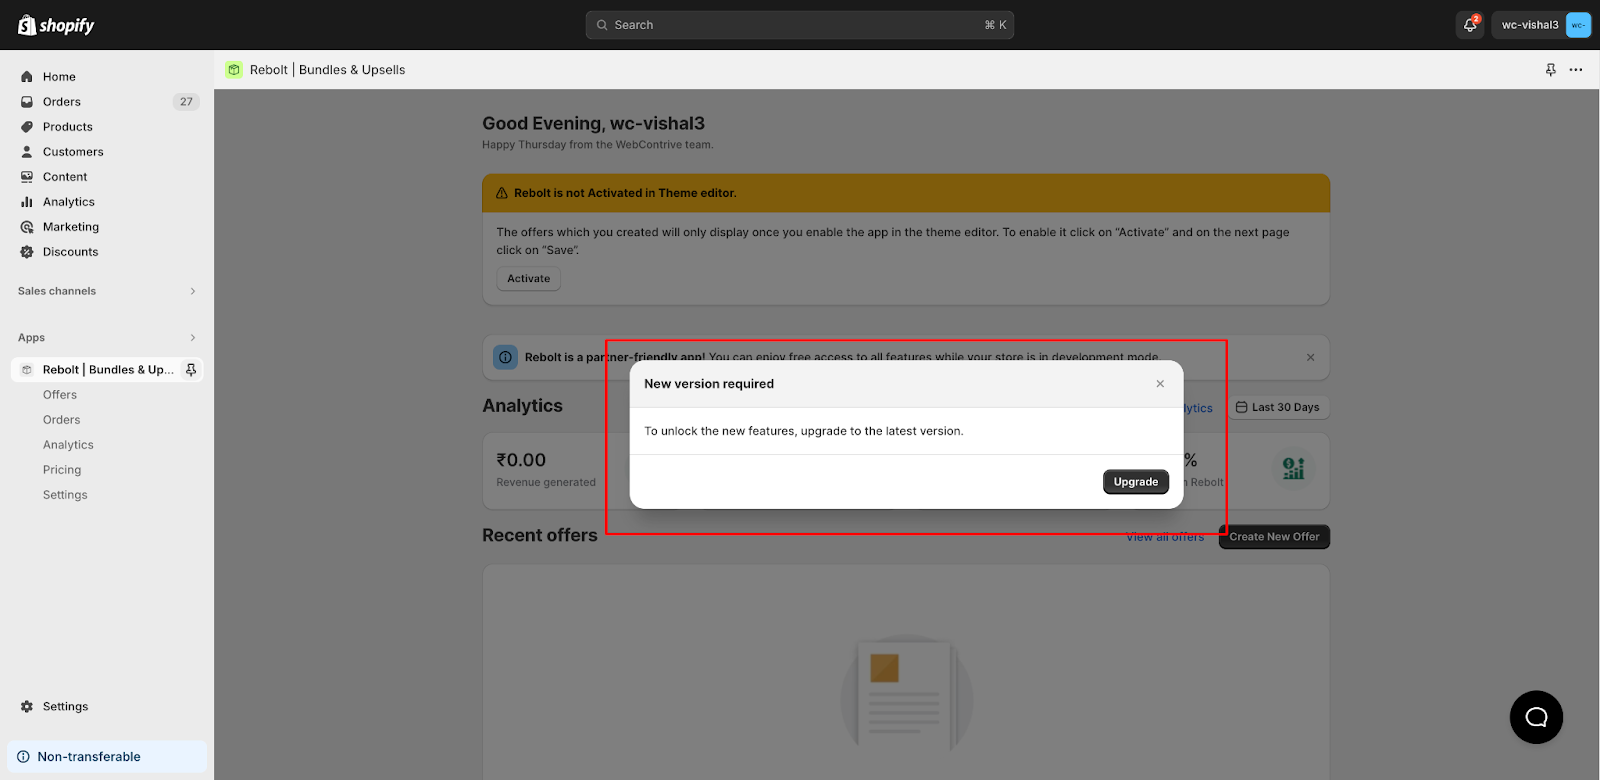Viewport: 1600px width, 780px height.
Task: Open the notifications bell
Action: click(x=1470, y=25)
